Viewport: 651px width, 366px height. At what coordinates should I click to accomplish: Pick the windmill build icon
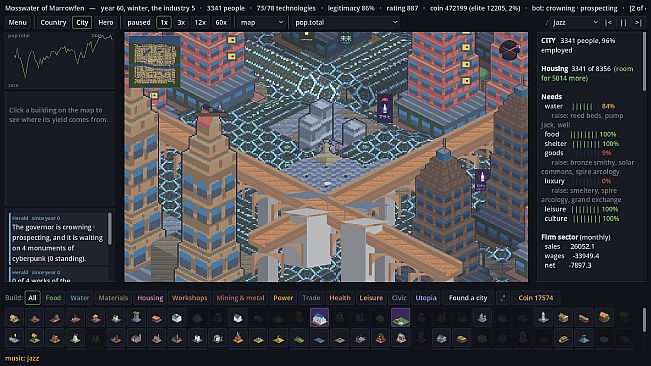(x=75, y=338)
